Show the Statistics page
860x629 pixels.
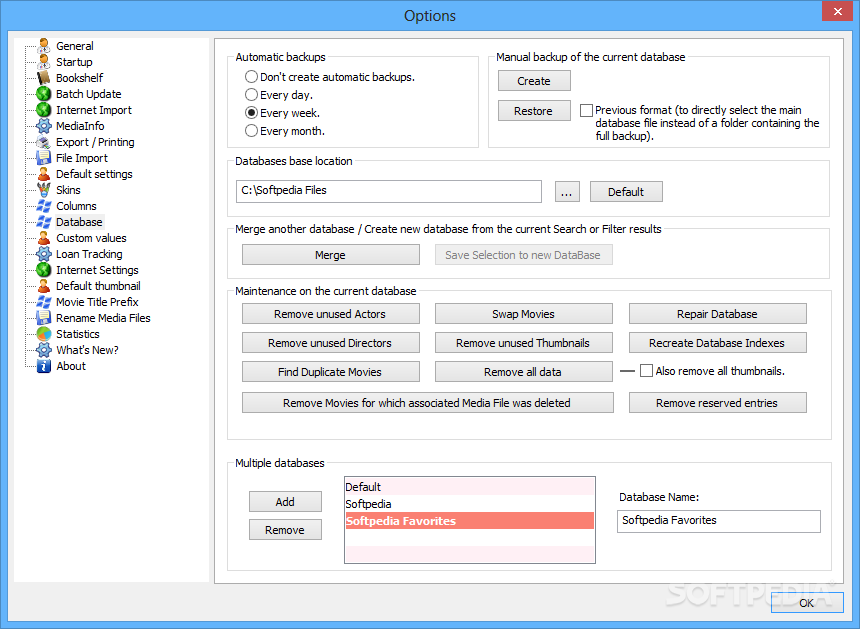77,334
